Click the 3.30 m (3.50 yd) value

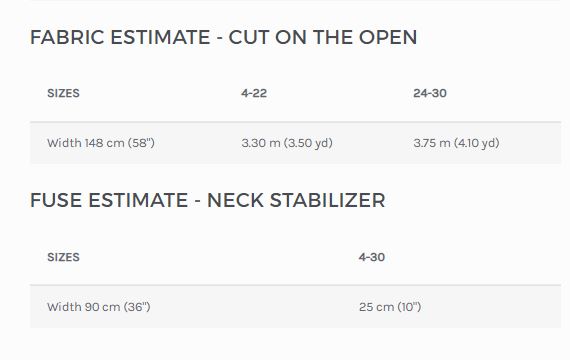tap(287, 143)
